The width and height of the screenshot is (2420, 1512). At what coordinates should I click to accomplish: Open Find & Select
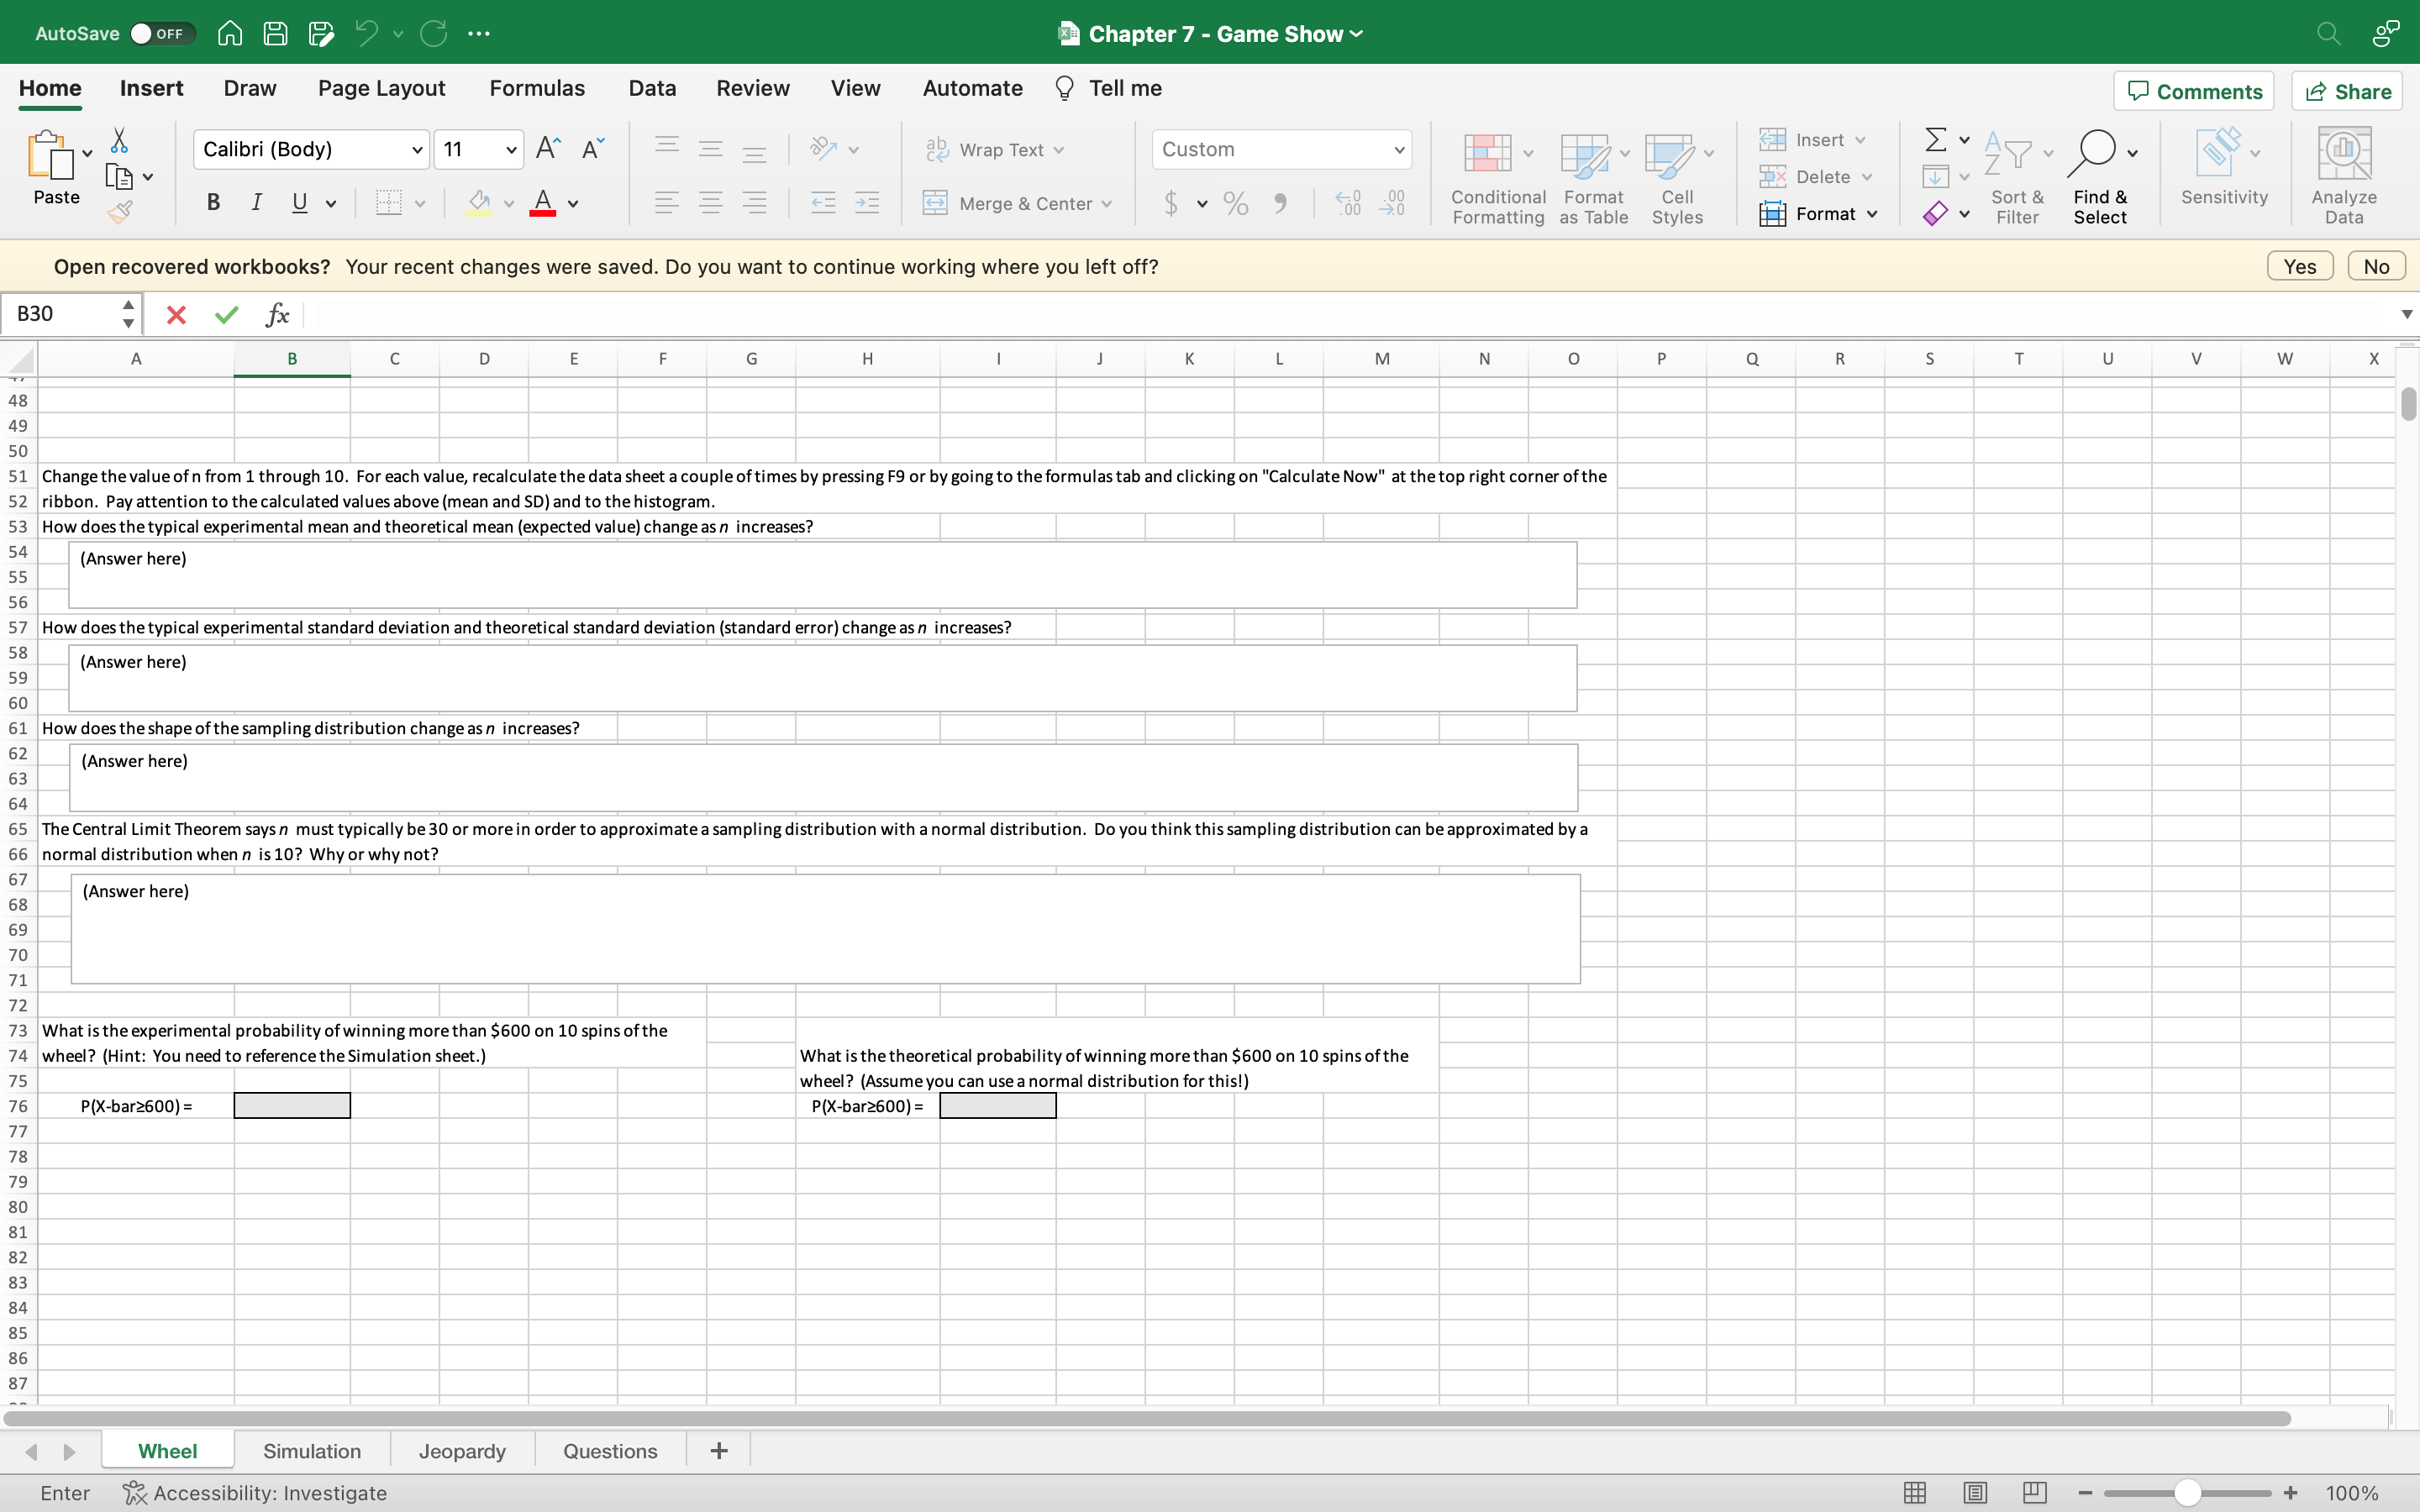pos(2100,178)
